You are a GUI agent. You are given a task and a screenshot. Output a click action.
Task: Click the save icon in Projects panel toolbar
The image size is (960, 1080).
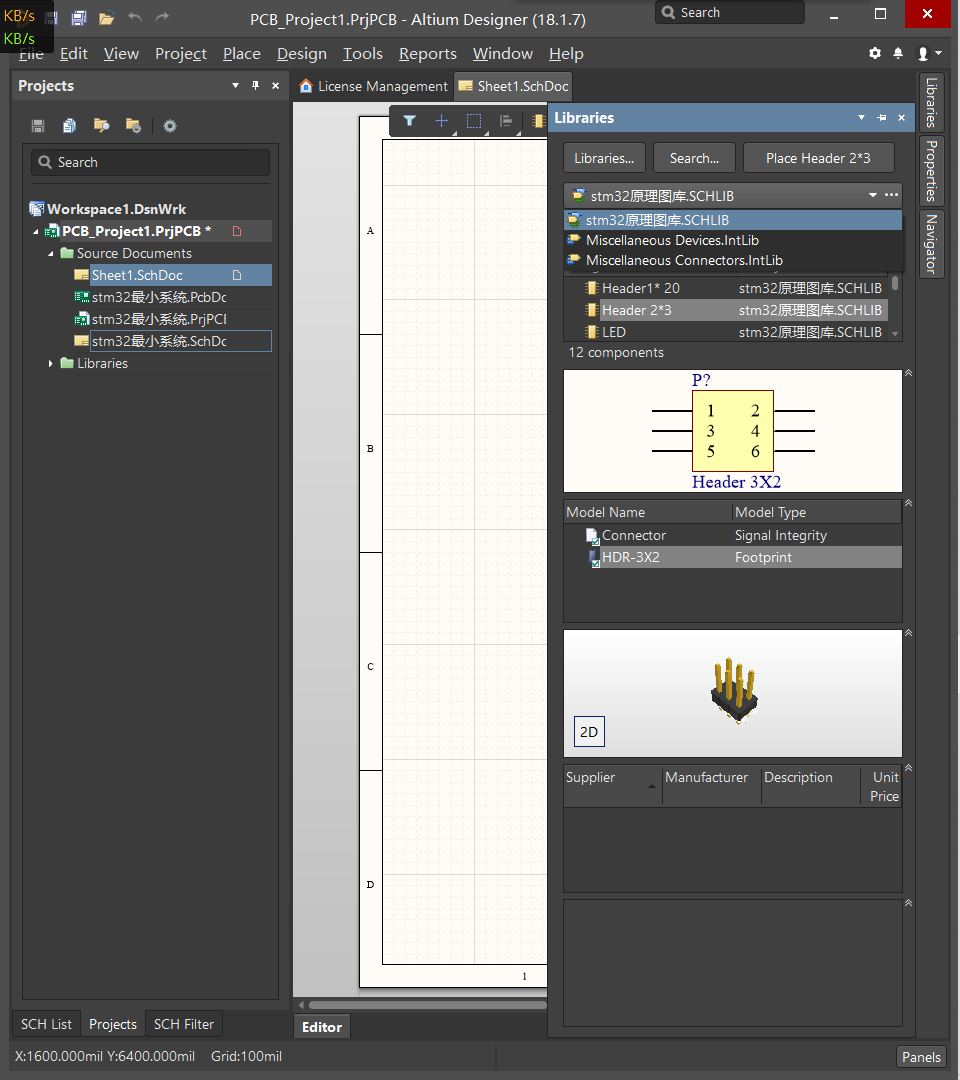38,125
